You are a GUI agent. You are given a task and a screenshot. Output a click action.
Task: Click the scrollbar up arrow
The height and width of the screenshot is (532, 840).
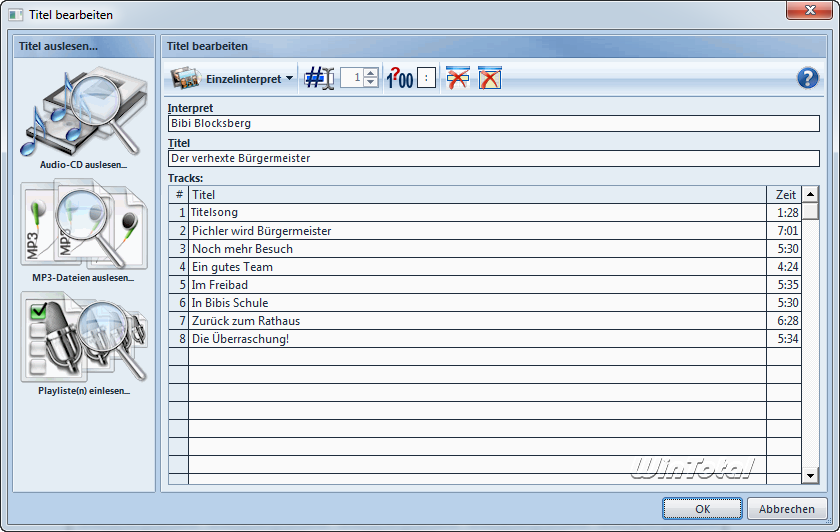pos(811,194)
